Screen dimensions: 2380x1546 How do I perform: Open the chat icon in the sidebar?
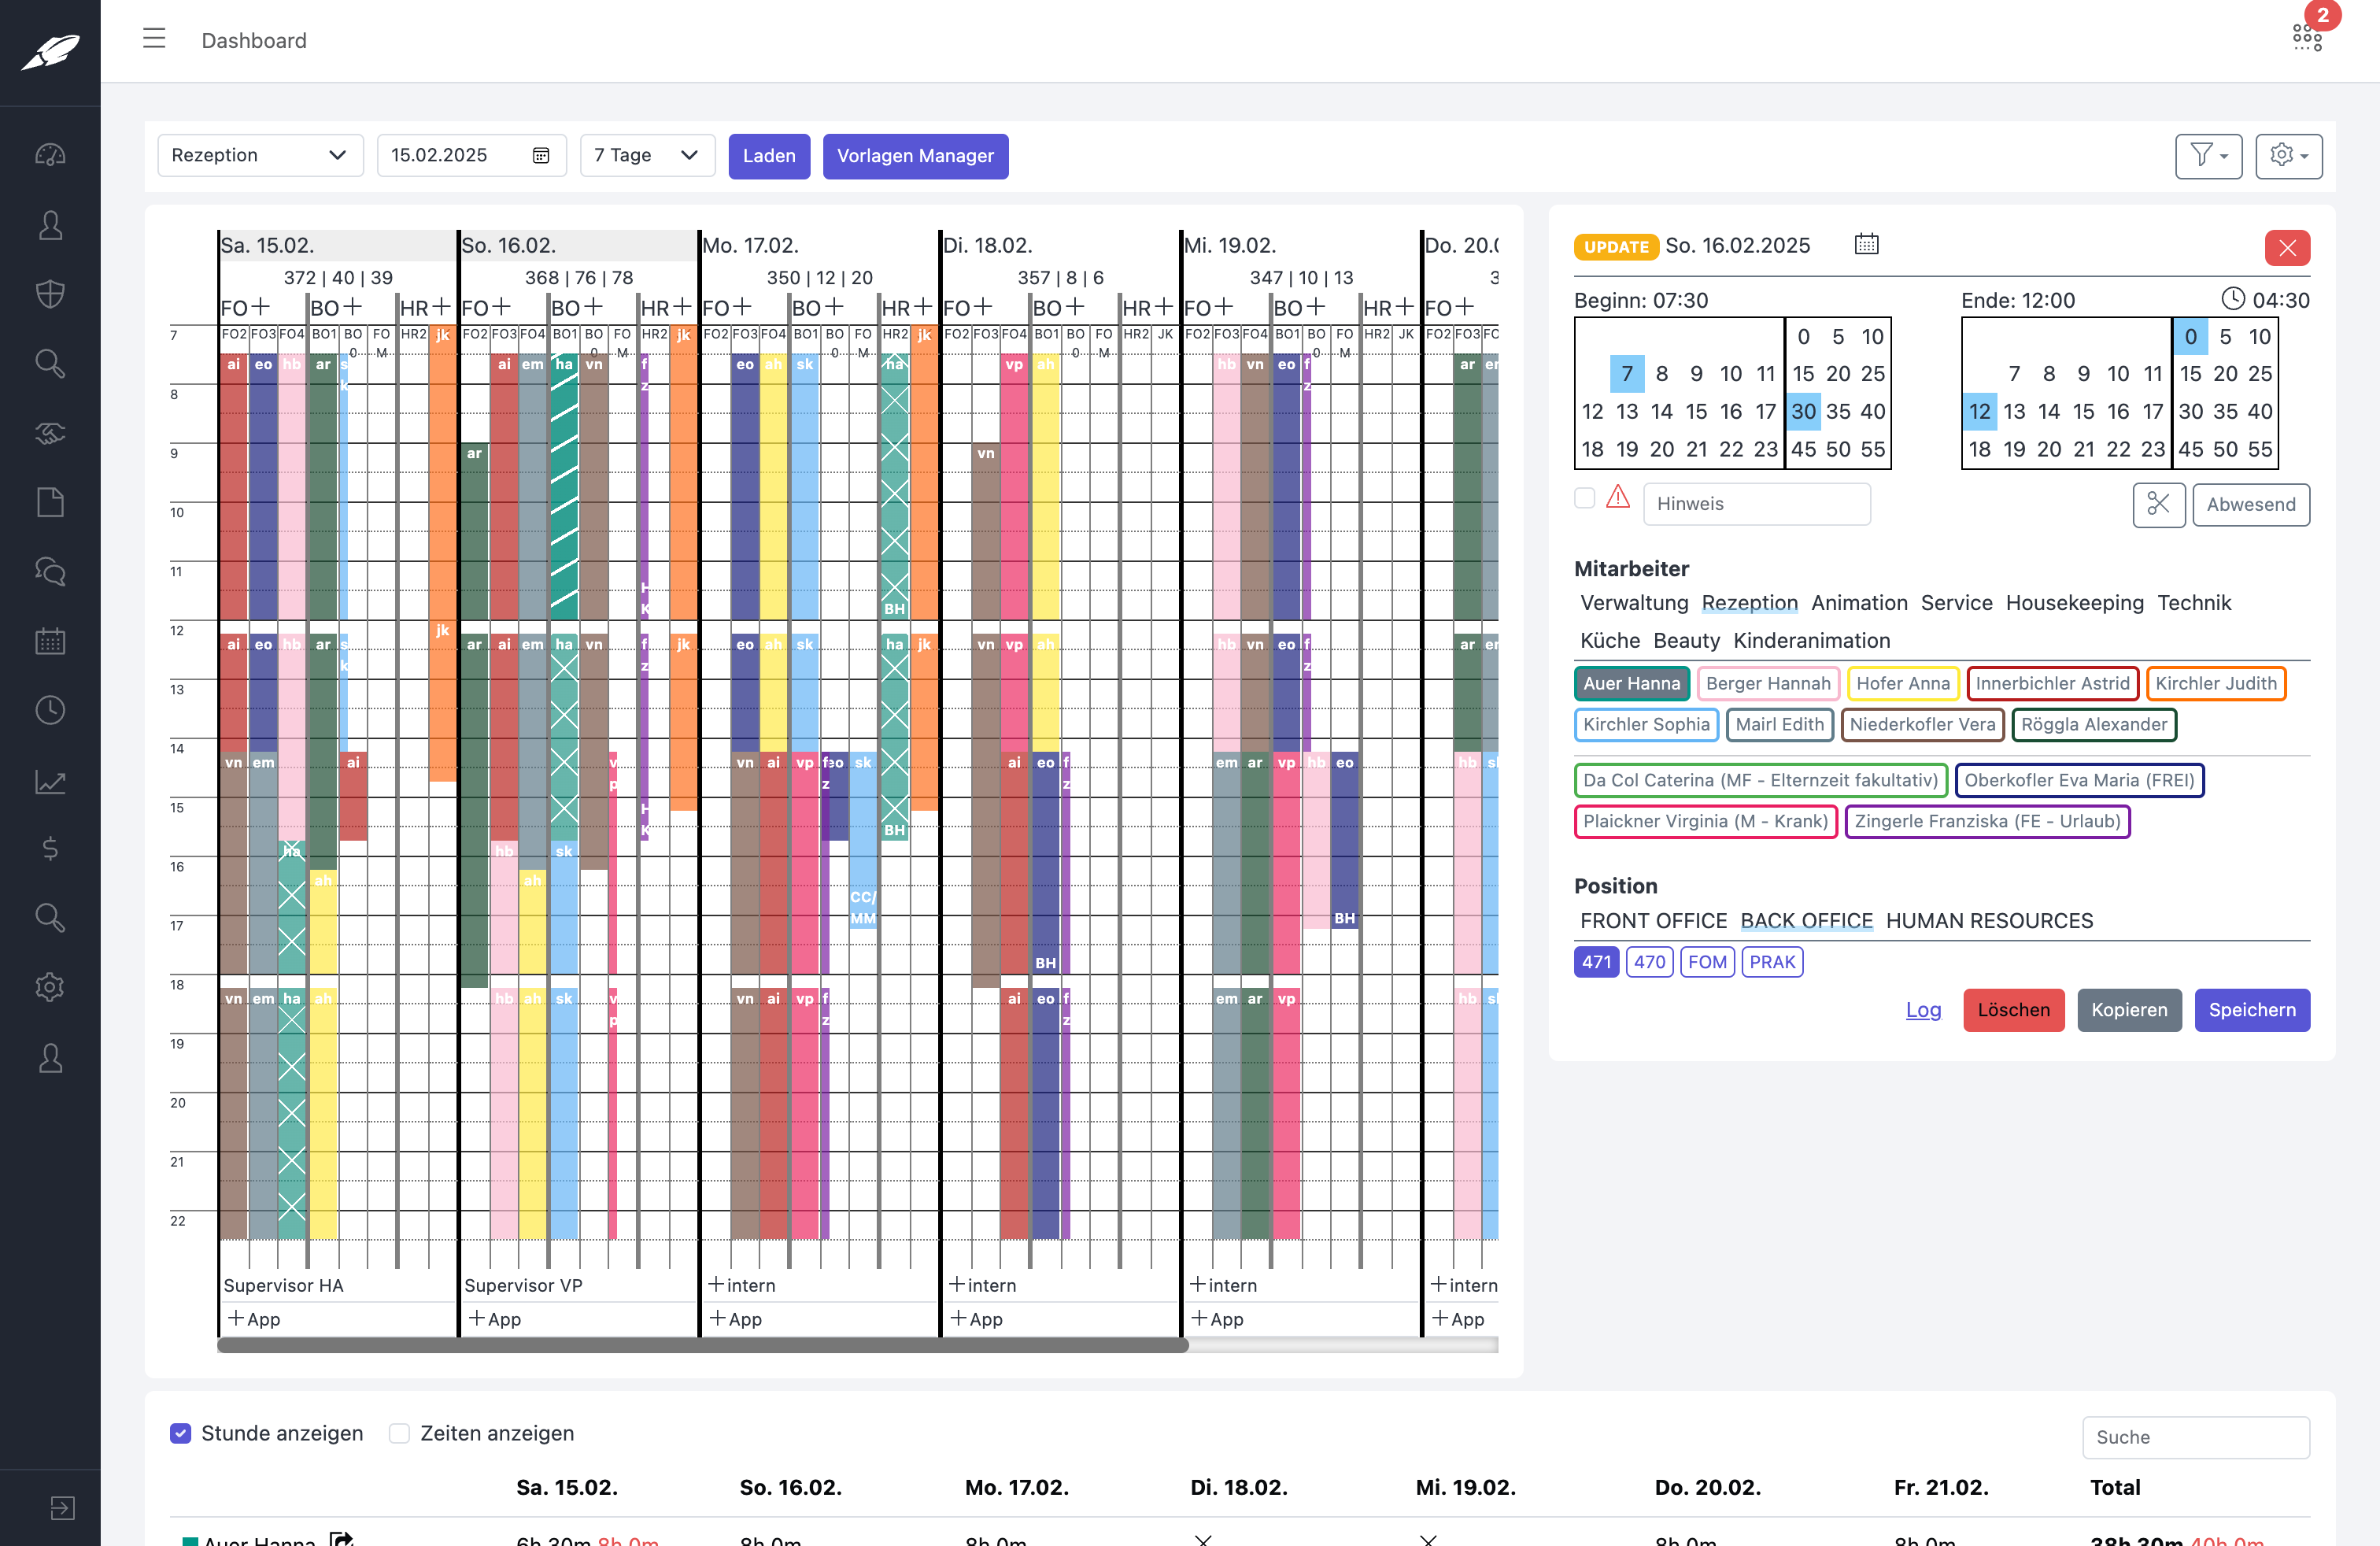50,571
